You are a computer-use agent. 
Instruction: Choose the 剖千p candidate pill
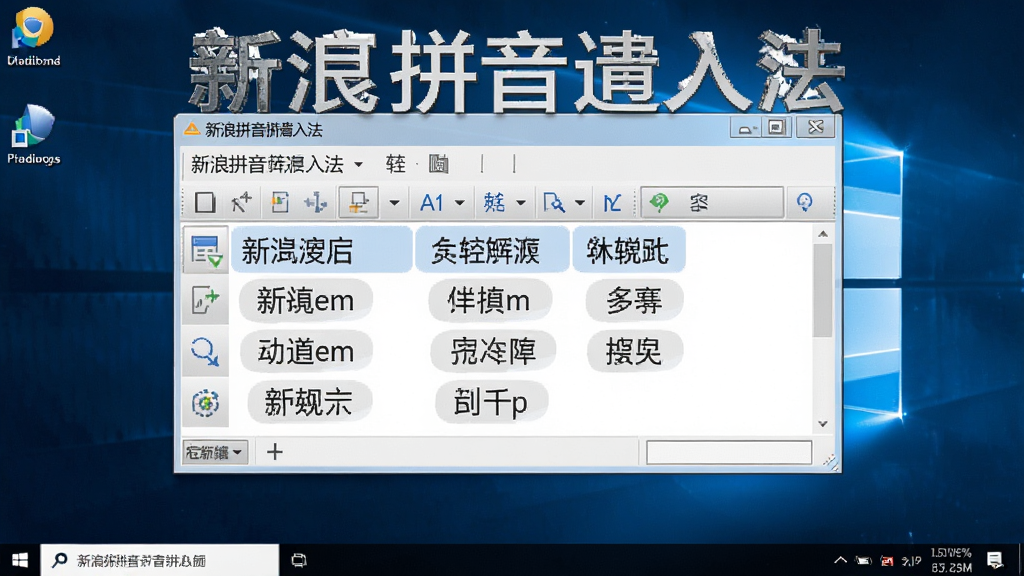click(x=491, y=402)
